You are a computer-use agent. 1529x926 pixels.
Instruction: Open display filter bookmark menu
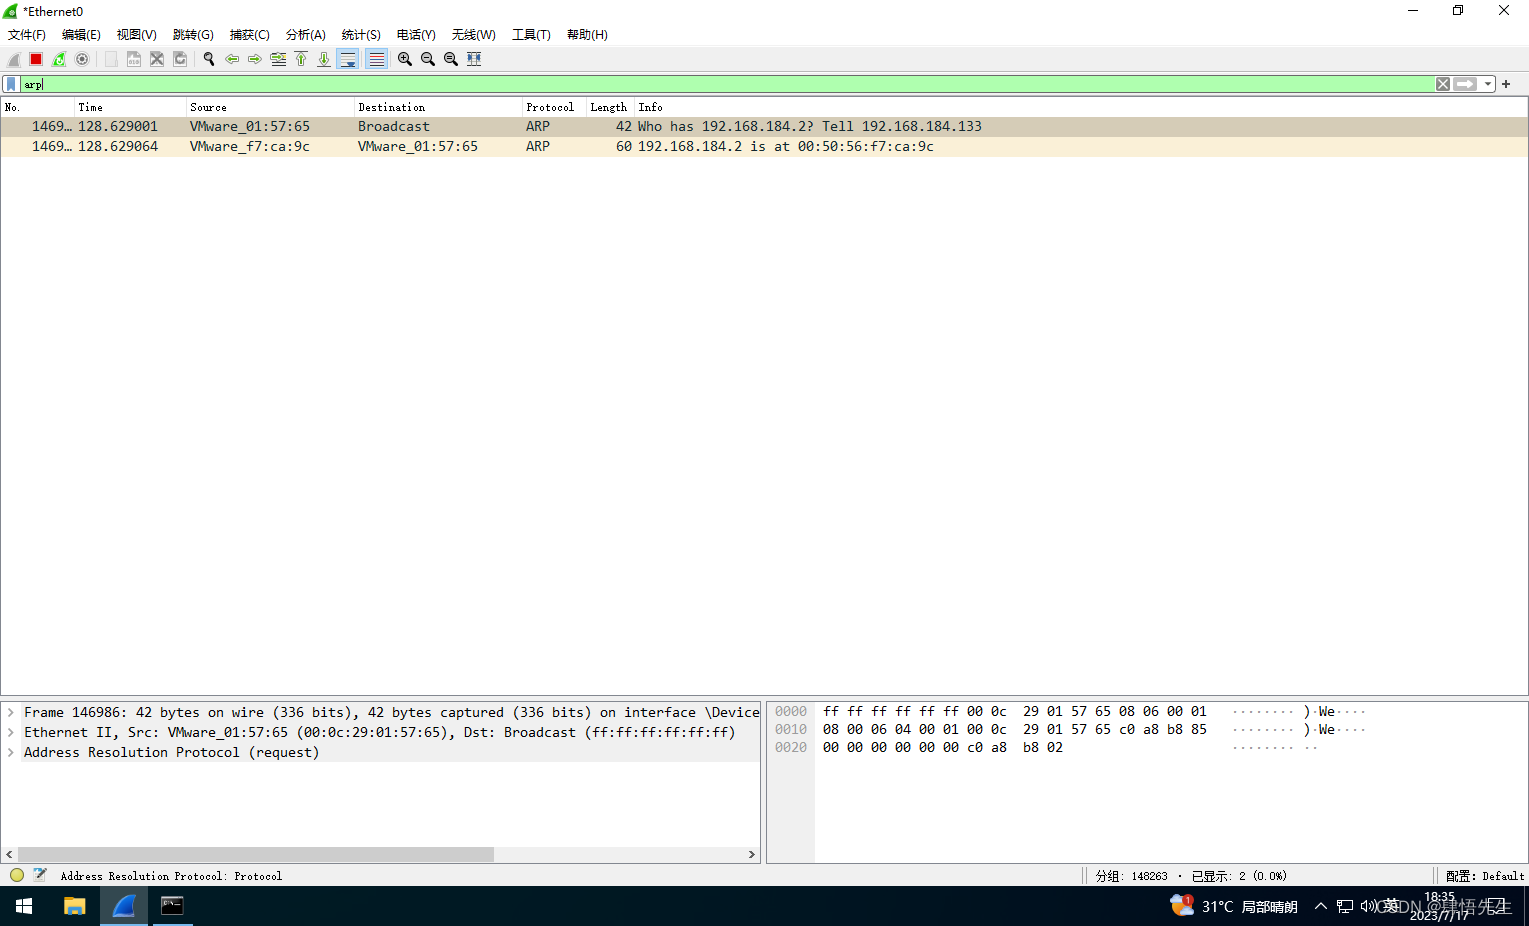11,84
